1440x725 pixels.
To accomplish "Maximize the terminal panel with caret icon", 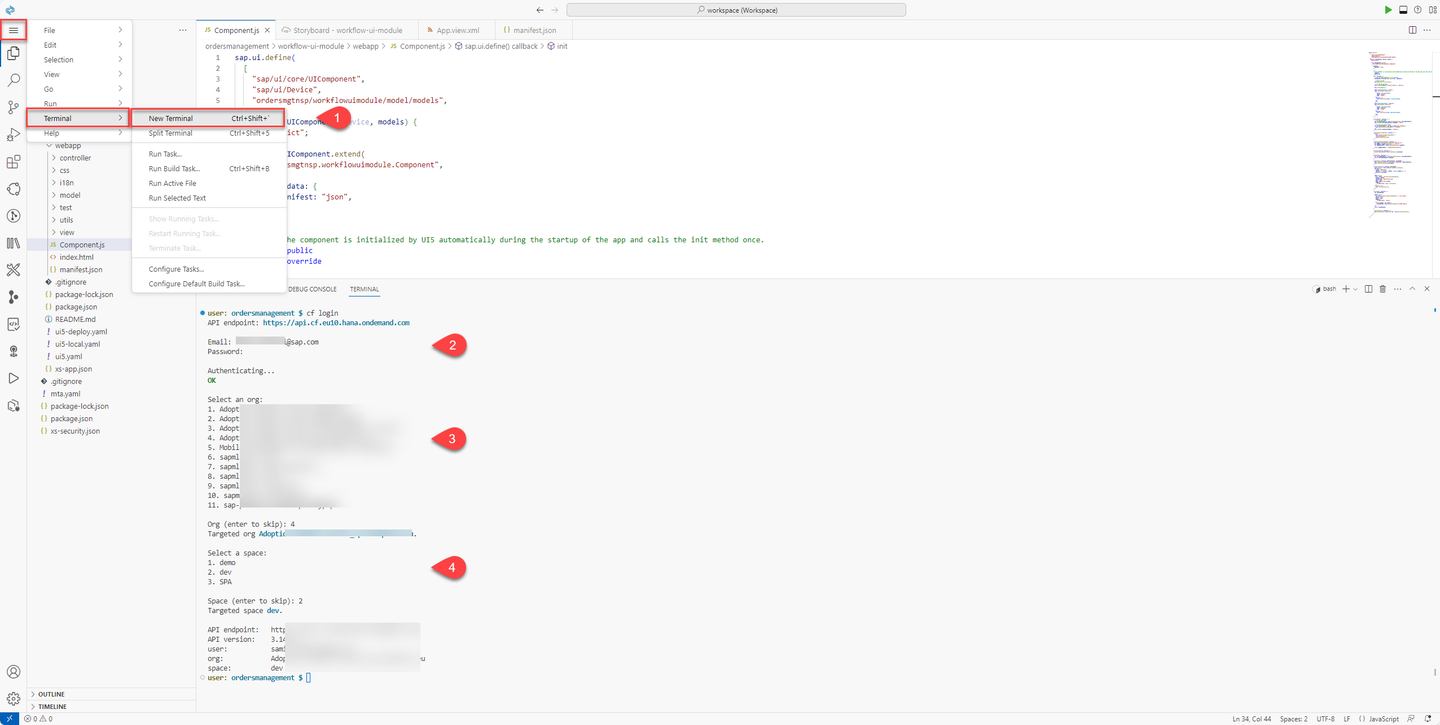I will coord(1412,289).
